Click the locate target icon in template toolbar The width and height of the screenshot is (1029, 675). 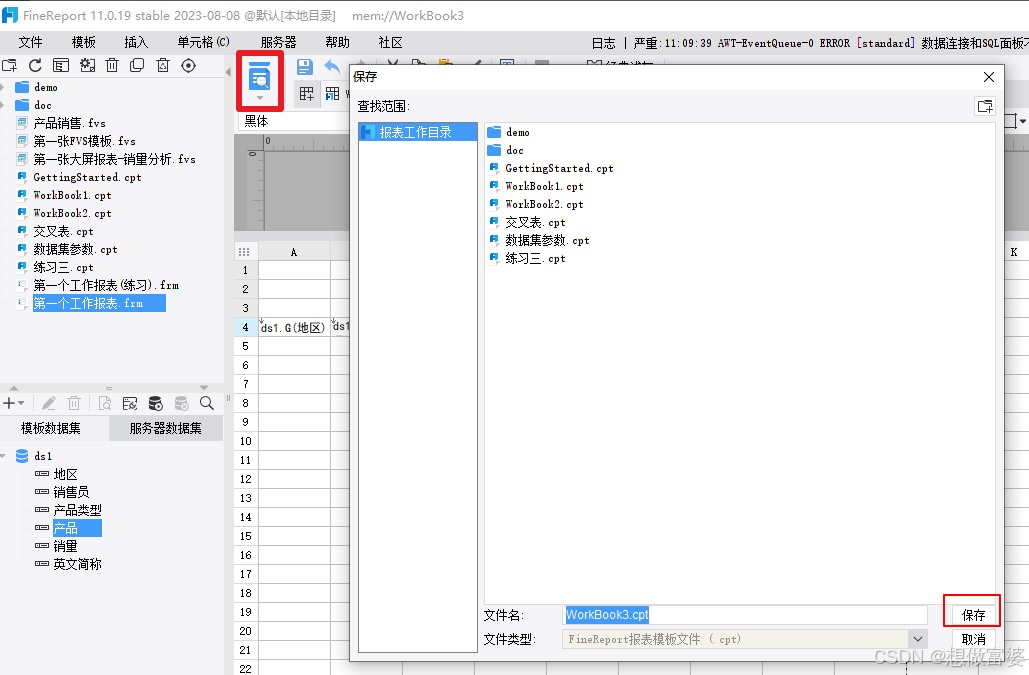tap(188, 66)
